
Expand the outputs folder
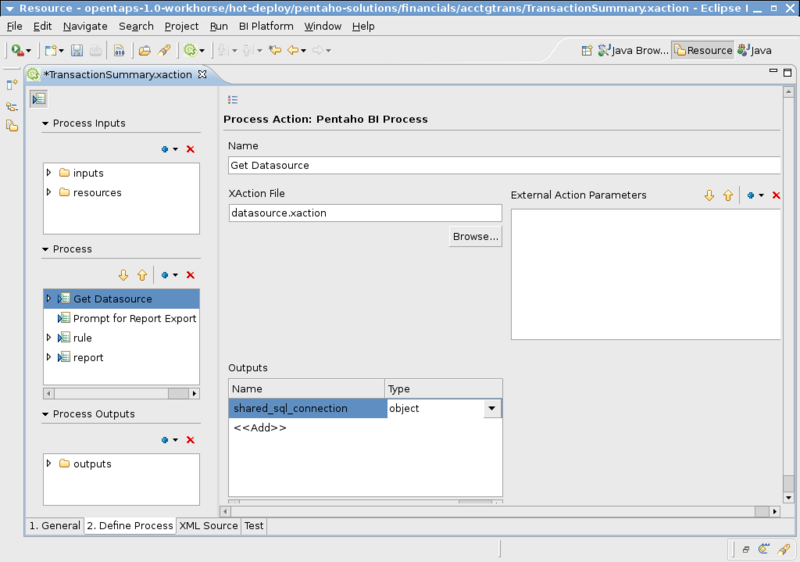click(x=49, y=464)
